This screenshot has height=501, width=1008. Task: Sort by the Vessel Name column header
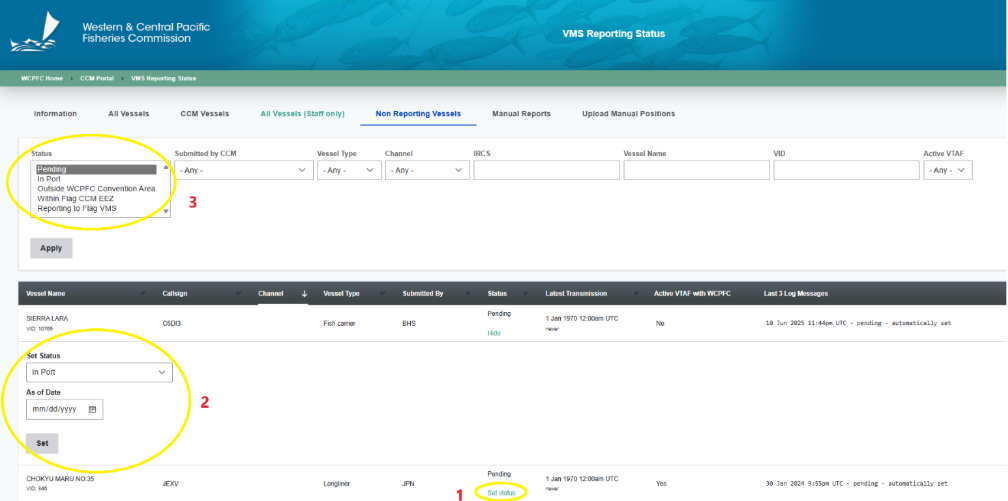click(x=46, y=294)
